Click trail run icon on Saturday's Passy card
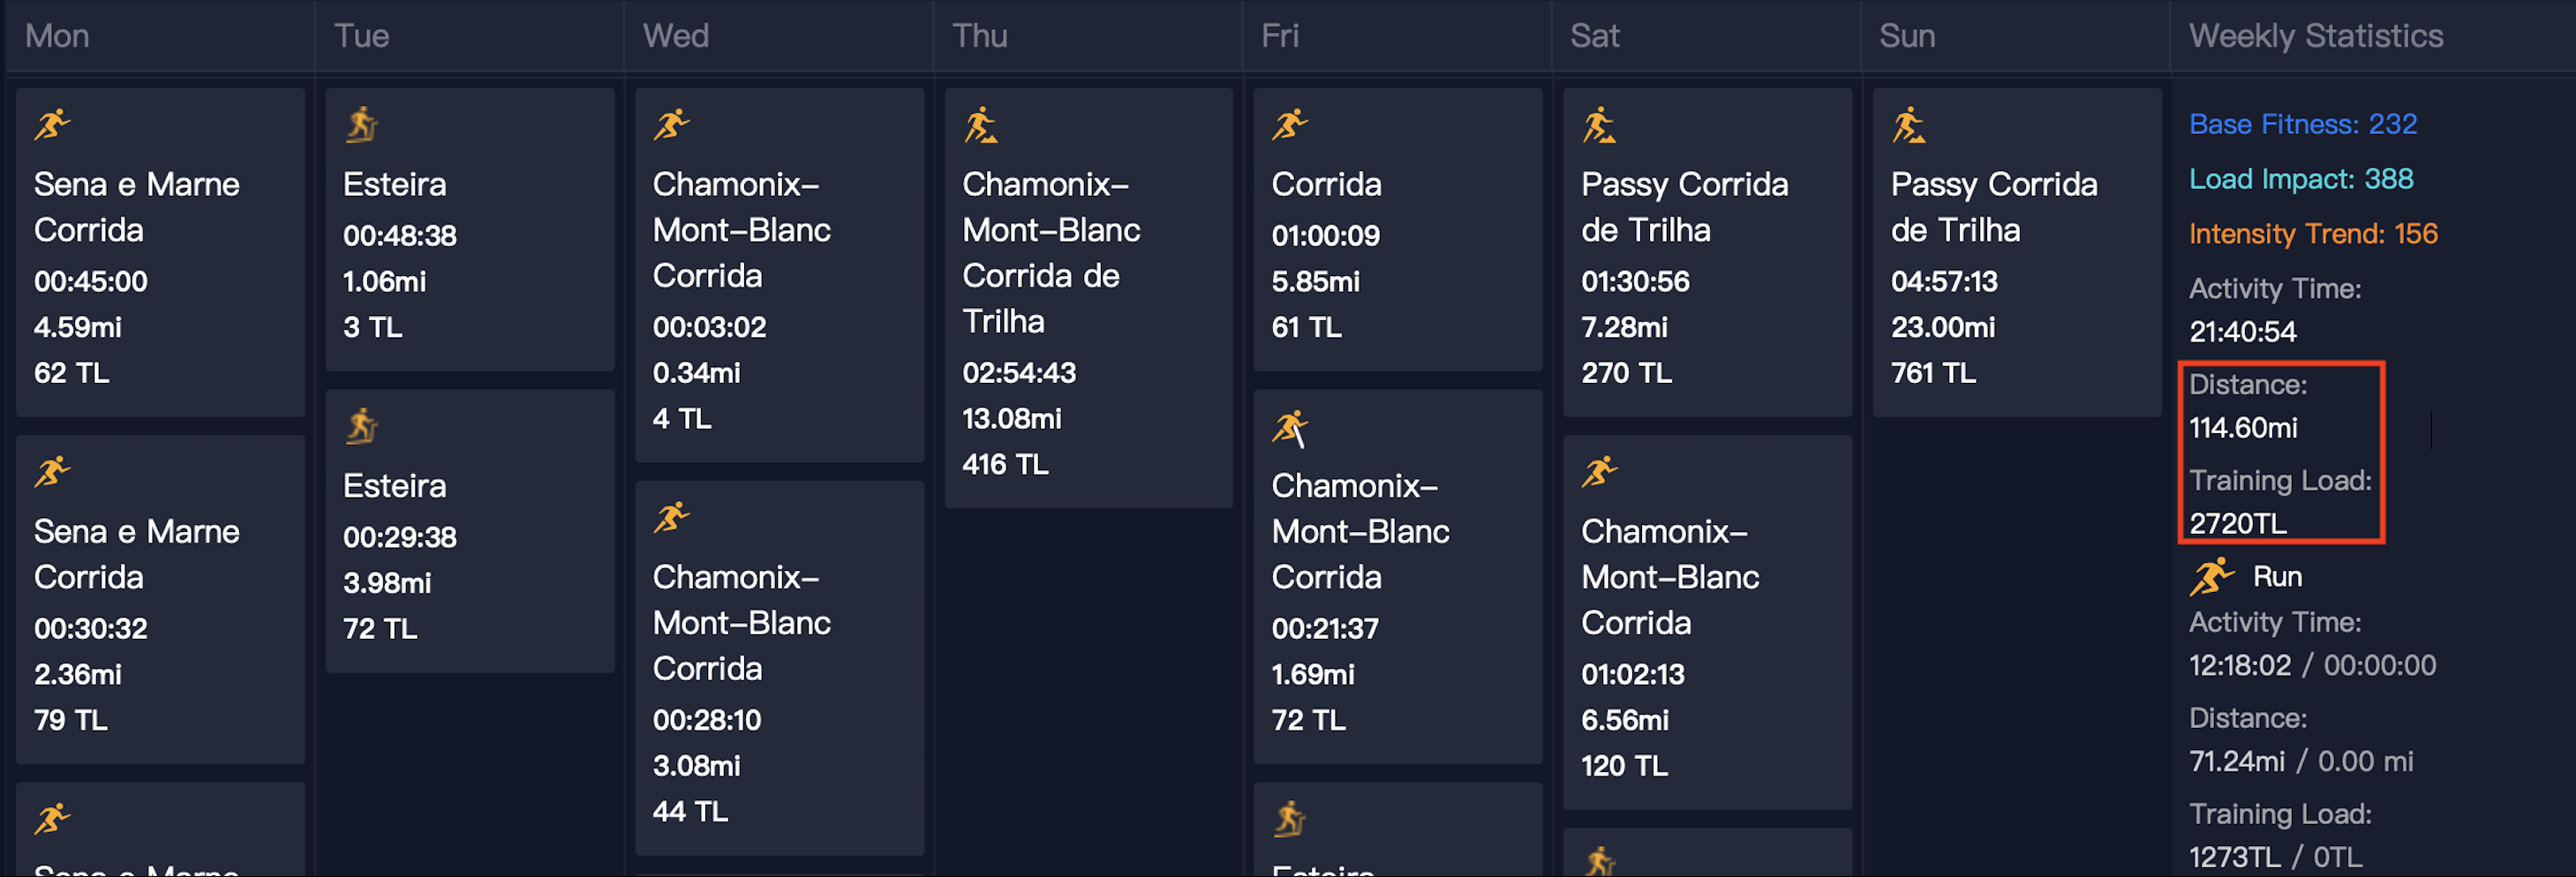 [x=1599, y=125]
